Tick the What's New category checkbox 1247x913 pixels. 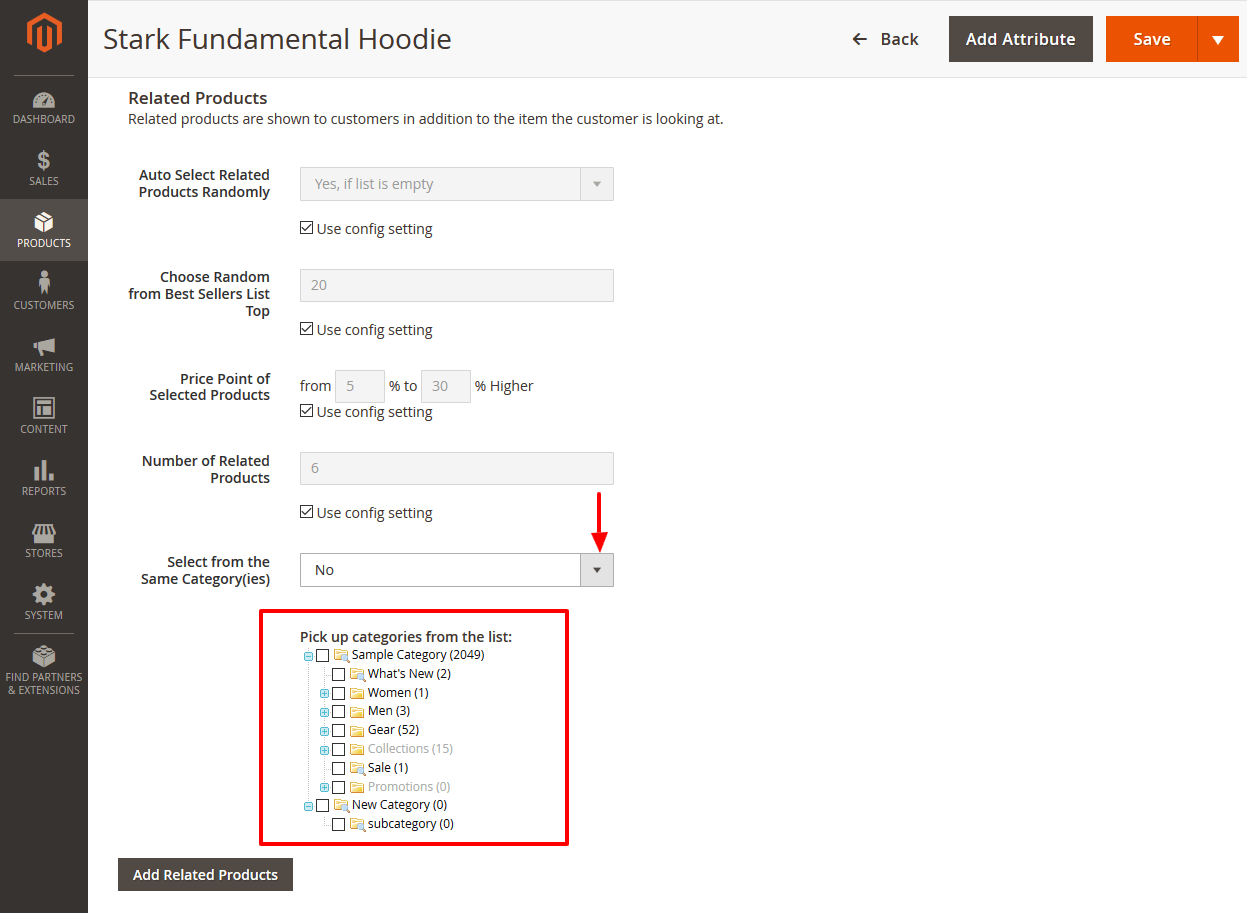point(338,675)
